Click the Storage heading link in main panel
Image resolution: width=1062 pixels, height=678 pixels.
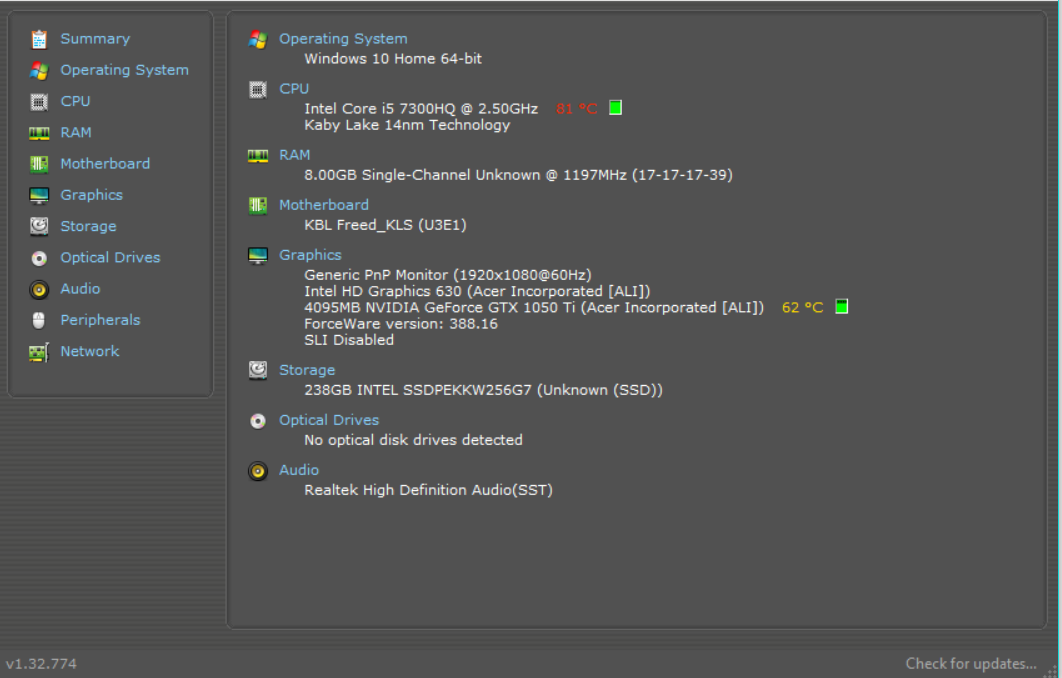pyautogui.click(x=307, y=370)
